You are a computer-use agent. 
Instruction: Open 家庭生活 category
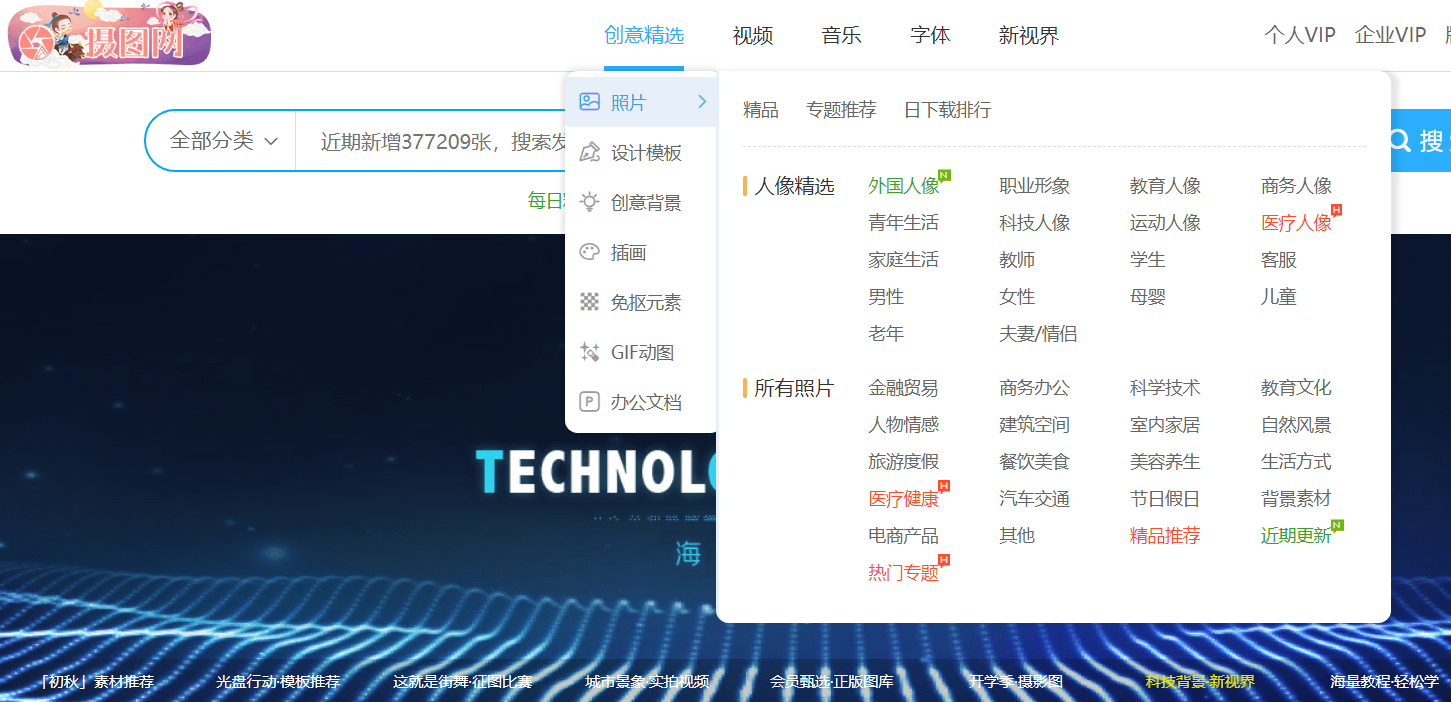[904, 260]
